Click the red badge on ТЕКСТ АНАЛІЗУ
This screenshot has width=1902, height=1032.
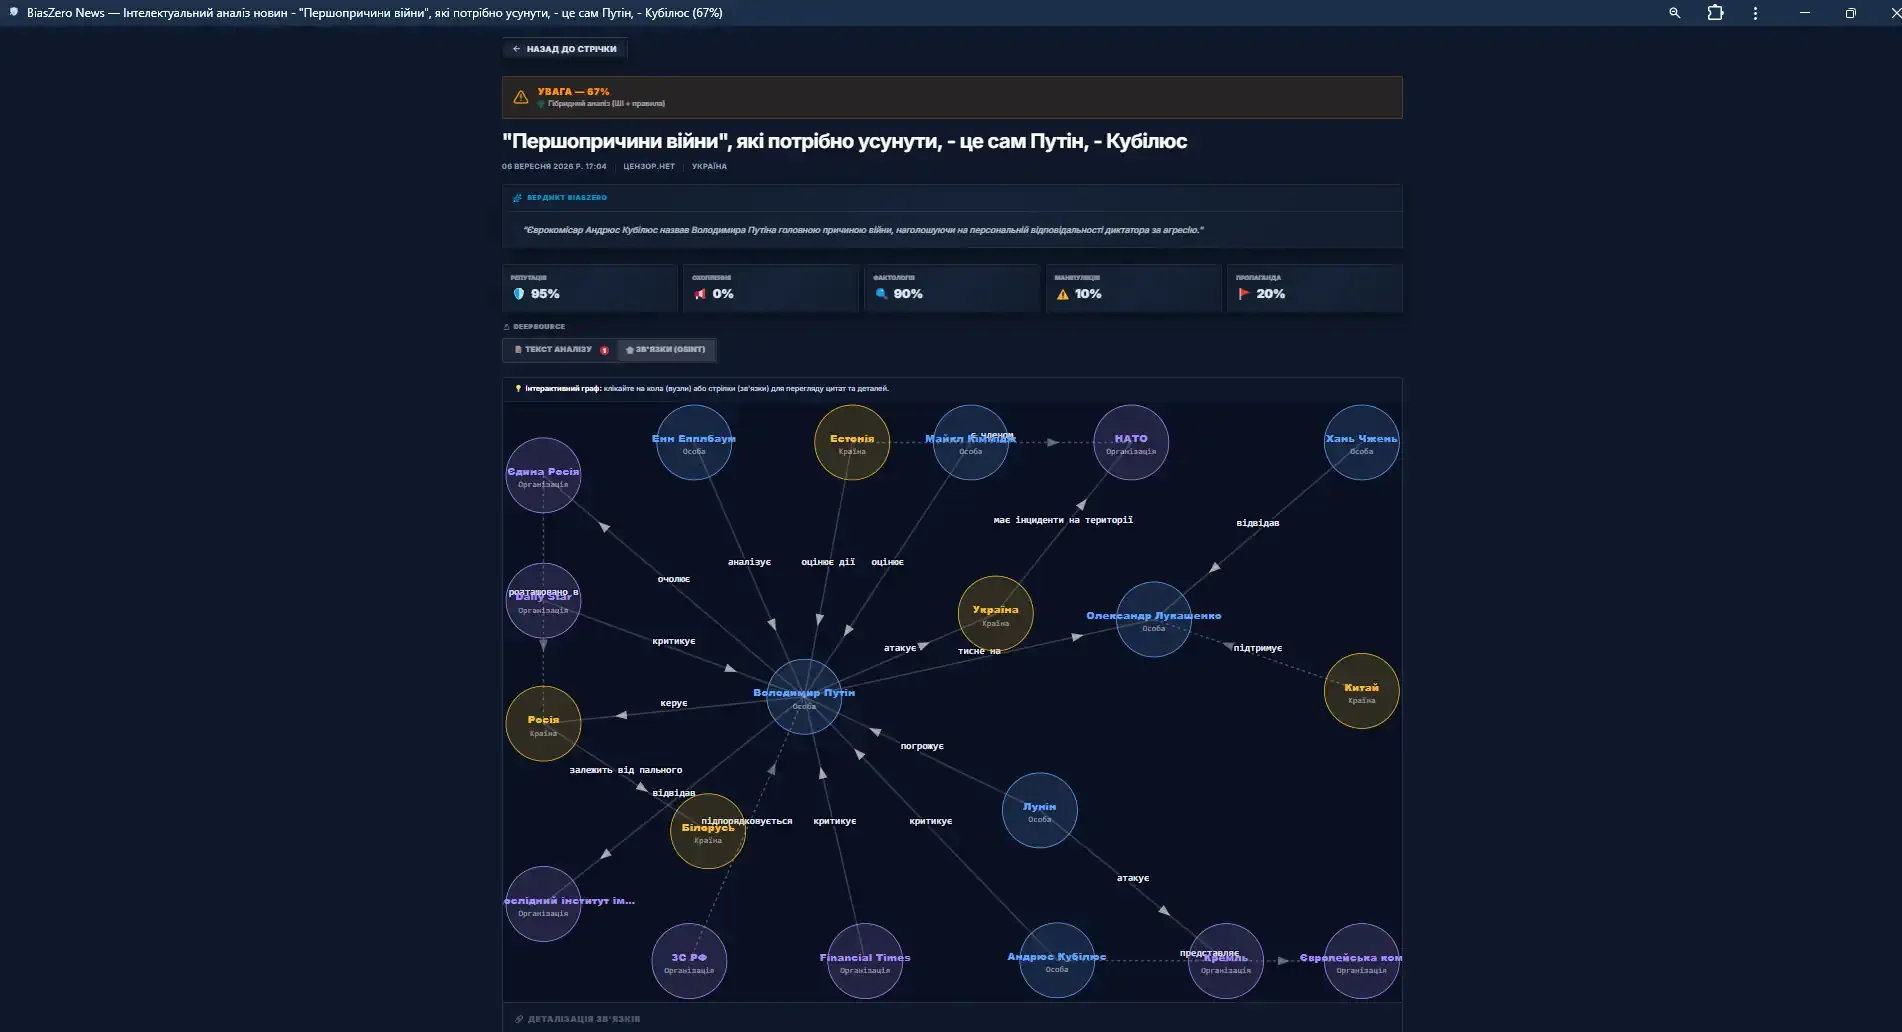click(x=604, y=350)
